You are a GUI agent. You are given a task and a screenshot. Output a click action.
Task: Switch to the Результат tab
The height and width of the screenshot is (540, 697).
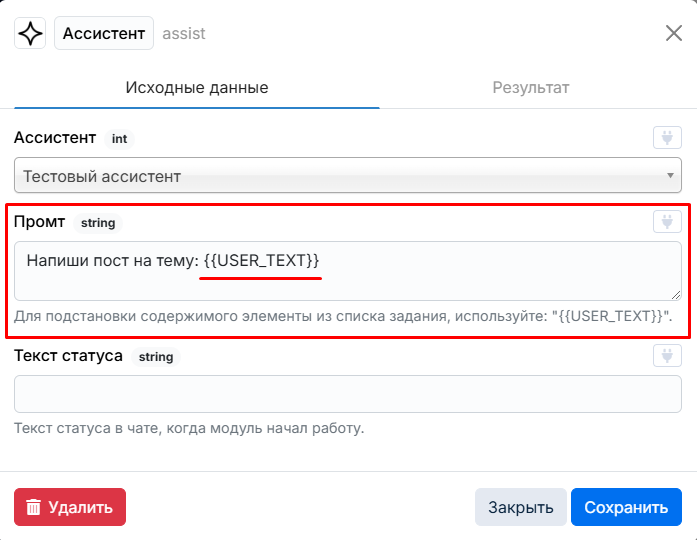click(x=531, y=88)
